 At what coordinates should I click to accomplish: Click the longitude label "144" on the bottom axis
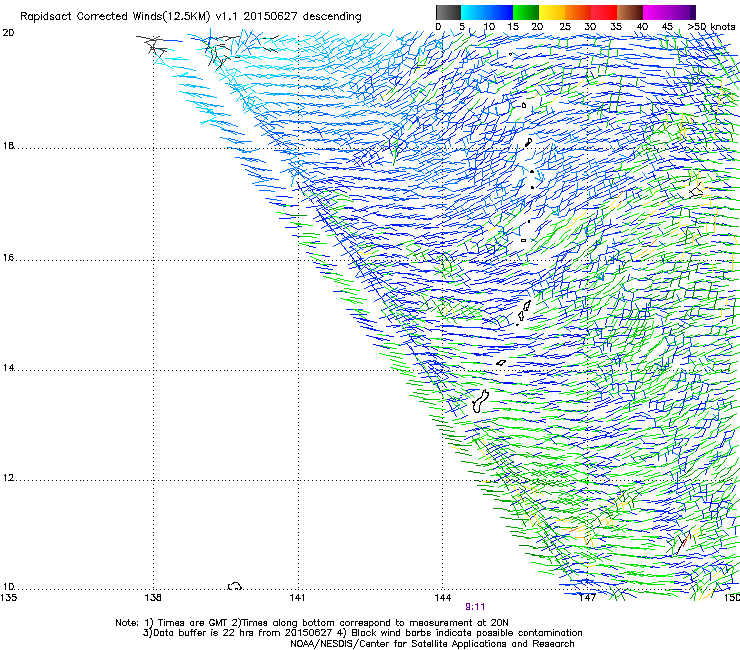point(442,598)
